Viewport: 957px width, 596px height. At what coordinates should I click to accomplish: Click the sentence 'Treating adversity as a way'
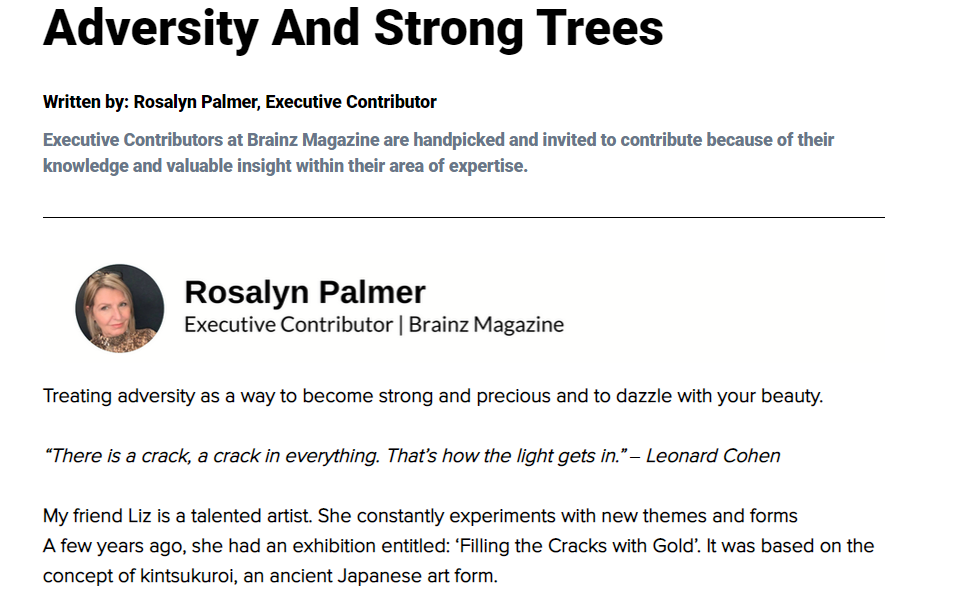(x=433, y=396)
